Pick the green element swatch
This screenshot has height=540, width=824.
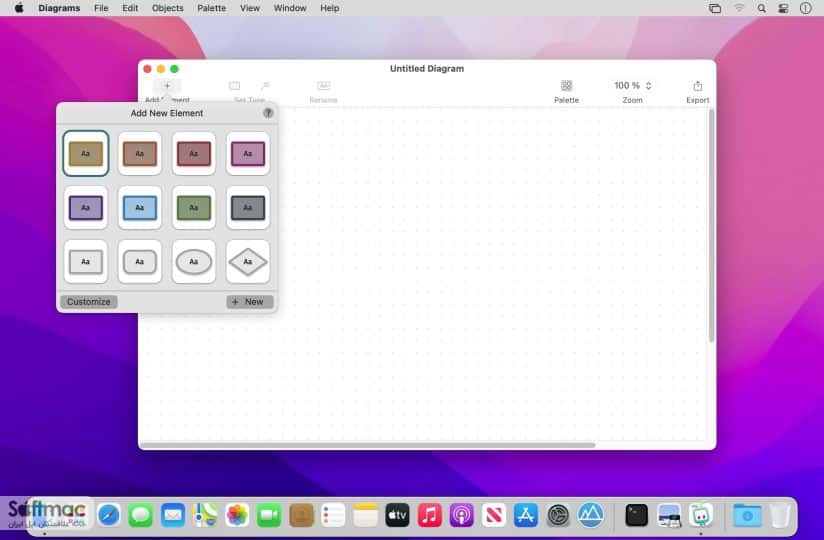pos(194,207)
